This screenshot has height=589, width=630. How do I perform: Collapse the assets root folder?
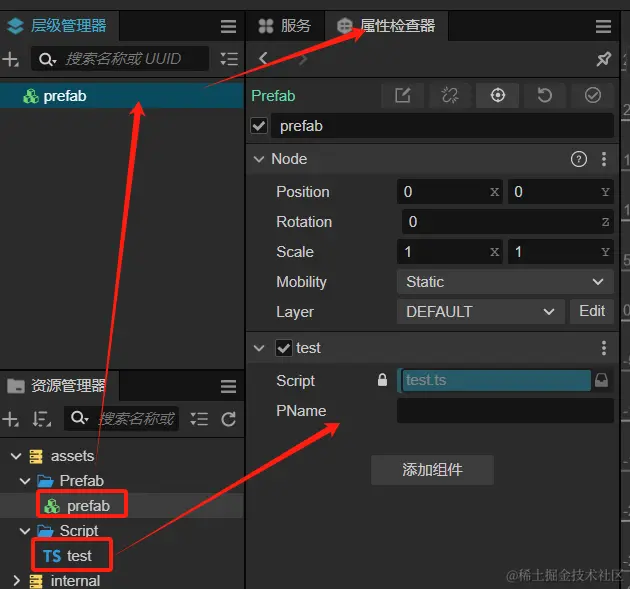tap(16, 456)
